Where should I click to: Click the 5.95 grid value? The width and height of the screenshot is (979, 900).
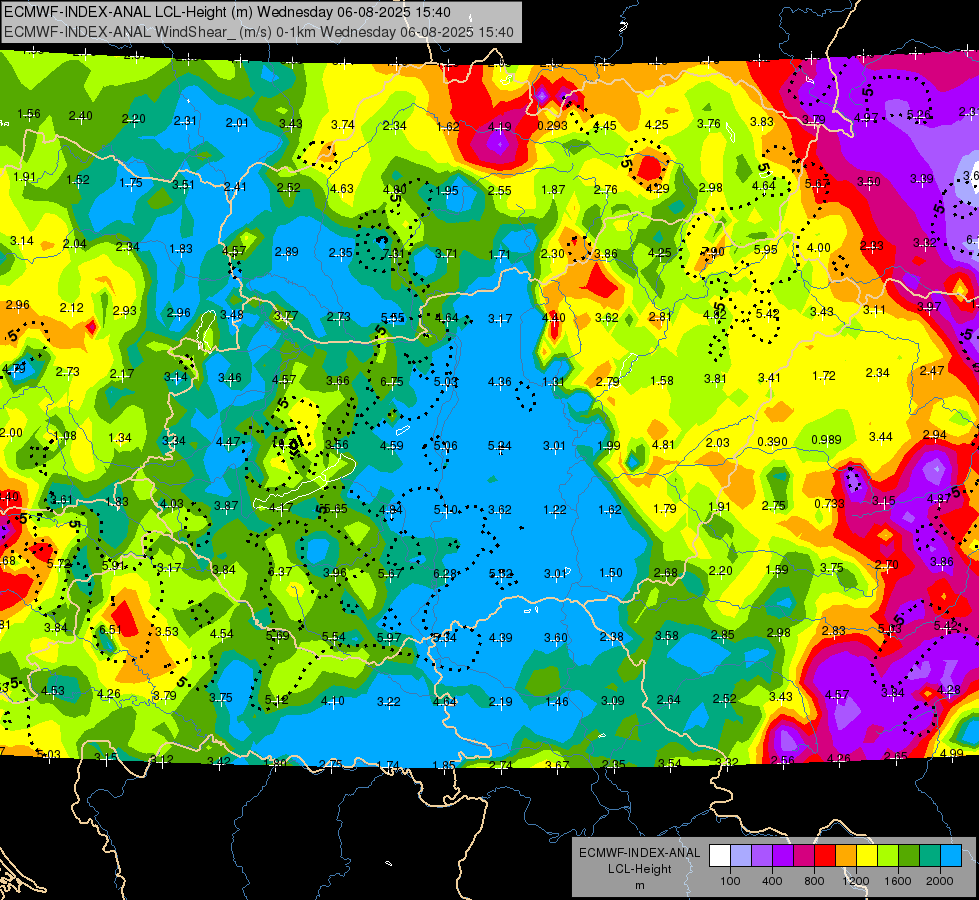point(765,249)
